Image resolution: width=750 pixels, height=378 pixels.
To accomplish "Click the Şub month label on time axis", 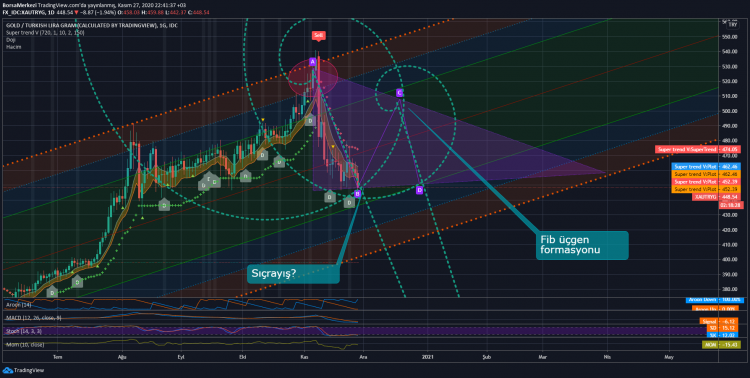I will coord(487,357).
